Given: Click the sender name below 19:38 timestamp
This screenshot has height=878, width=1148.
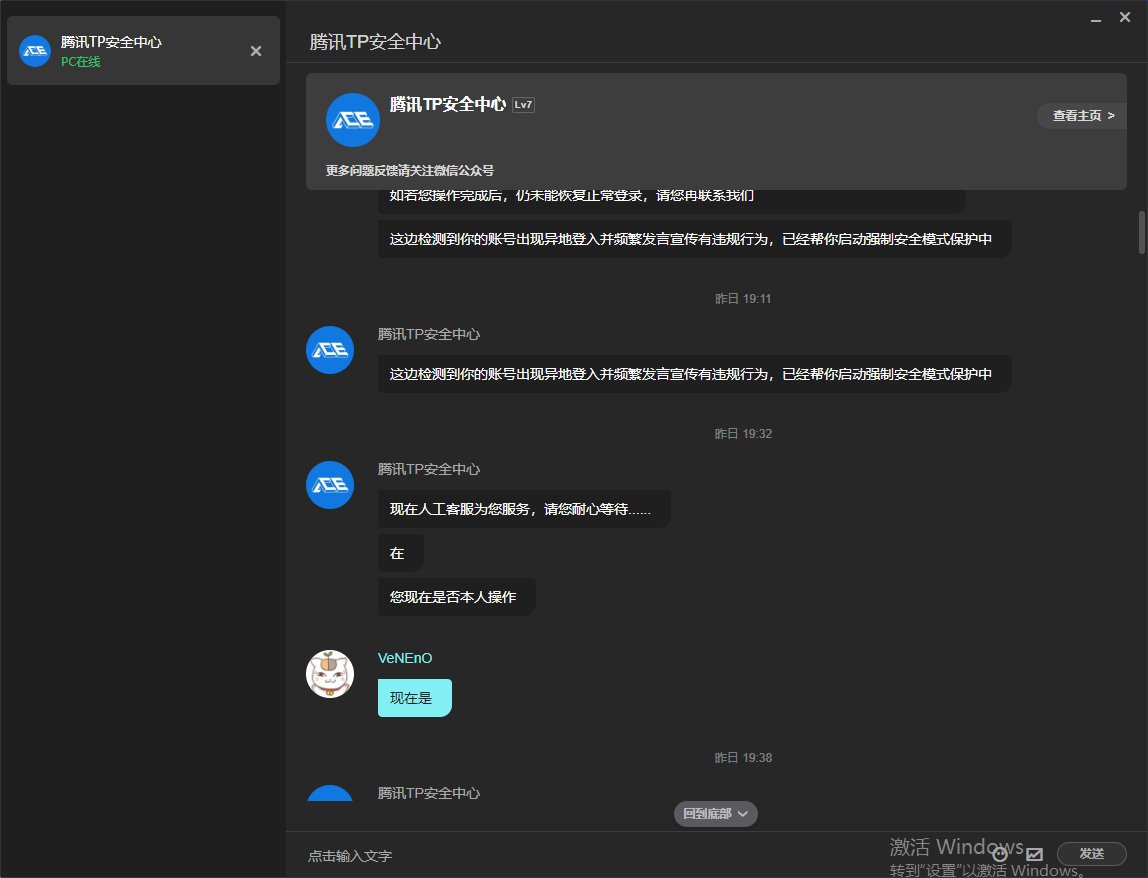Looking at the screenshot, I should (x=428, y=793).
